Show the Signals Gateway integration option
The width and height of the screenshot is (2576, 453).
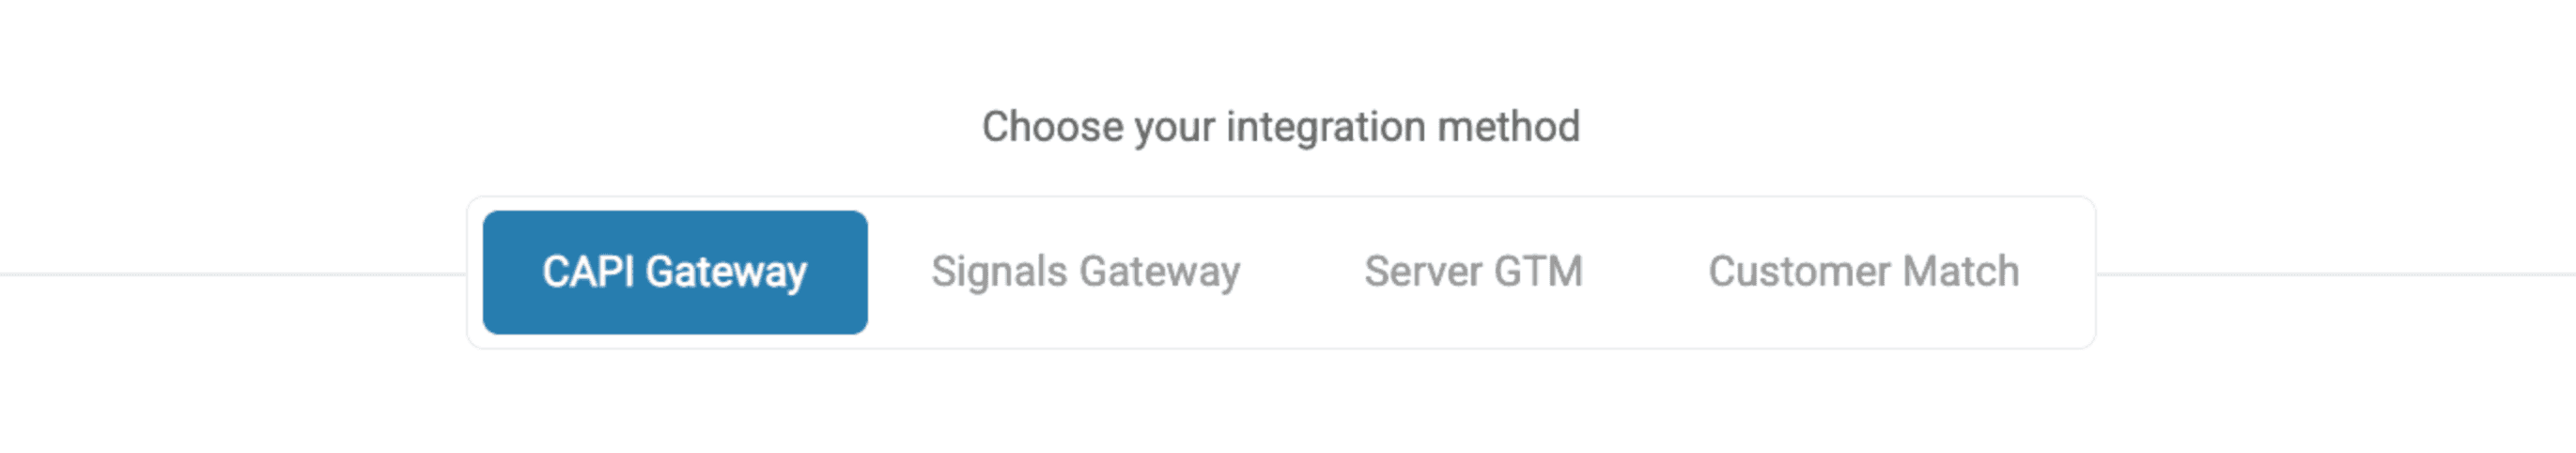(1086, 272)
